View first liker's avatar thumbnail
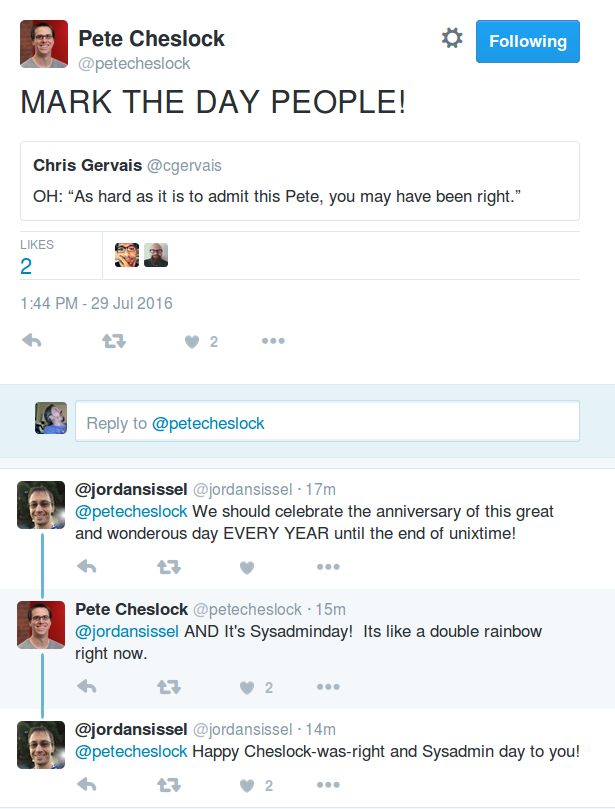This screenshot has height=809, width=615. 127,255
